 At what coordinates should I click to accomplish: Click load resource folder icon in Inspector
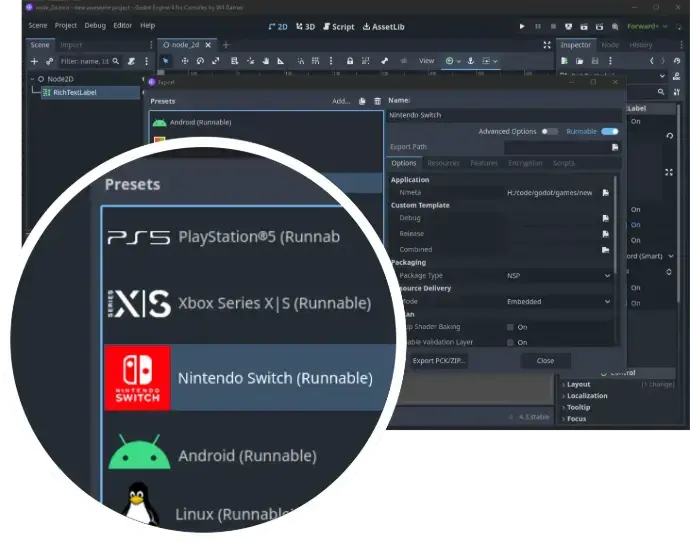point(580,61)
